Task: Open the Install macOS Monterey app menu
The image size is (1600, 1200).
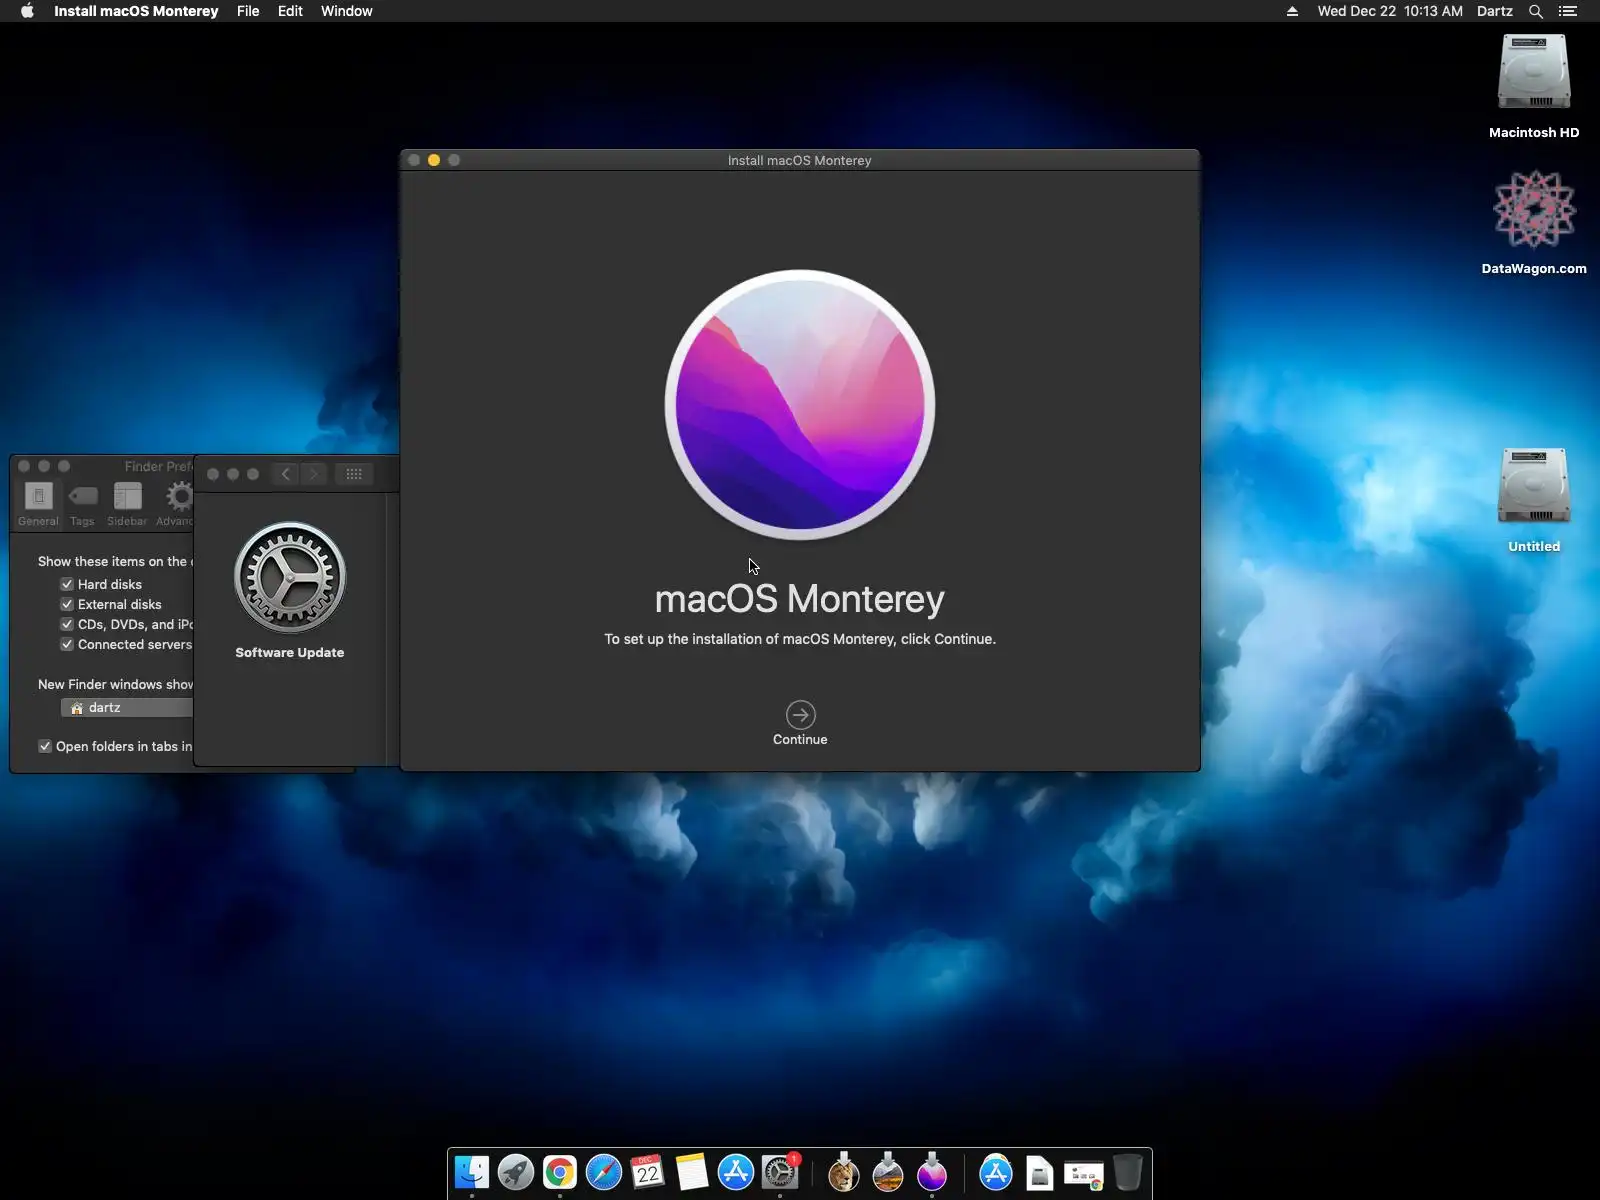Action: [x=136, y=11]
